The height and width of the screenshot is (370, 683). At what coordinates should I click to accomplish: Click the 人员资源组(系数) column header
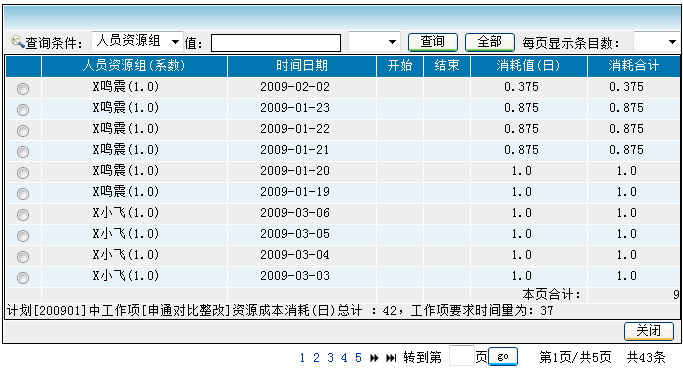pyautogui.click(x=134, y=66)
